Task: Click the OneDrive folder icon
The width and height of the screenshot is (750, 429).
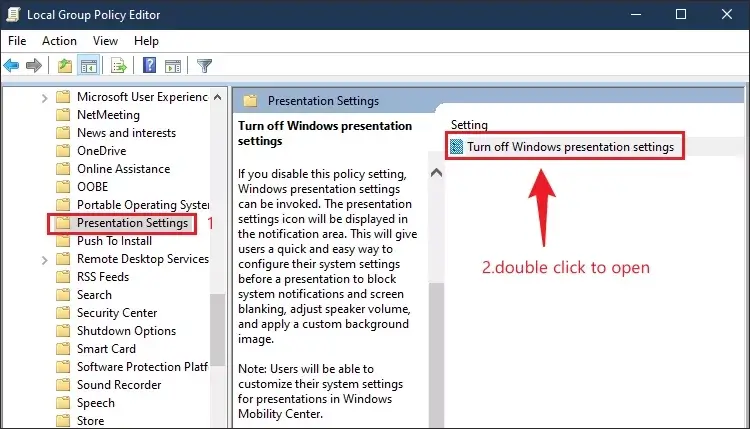Action: tap(63, 151)
